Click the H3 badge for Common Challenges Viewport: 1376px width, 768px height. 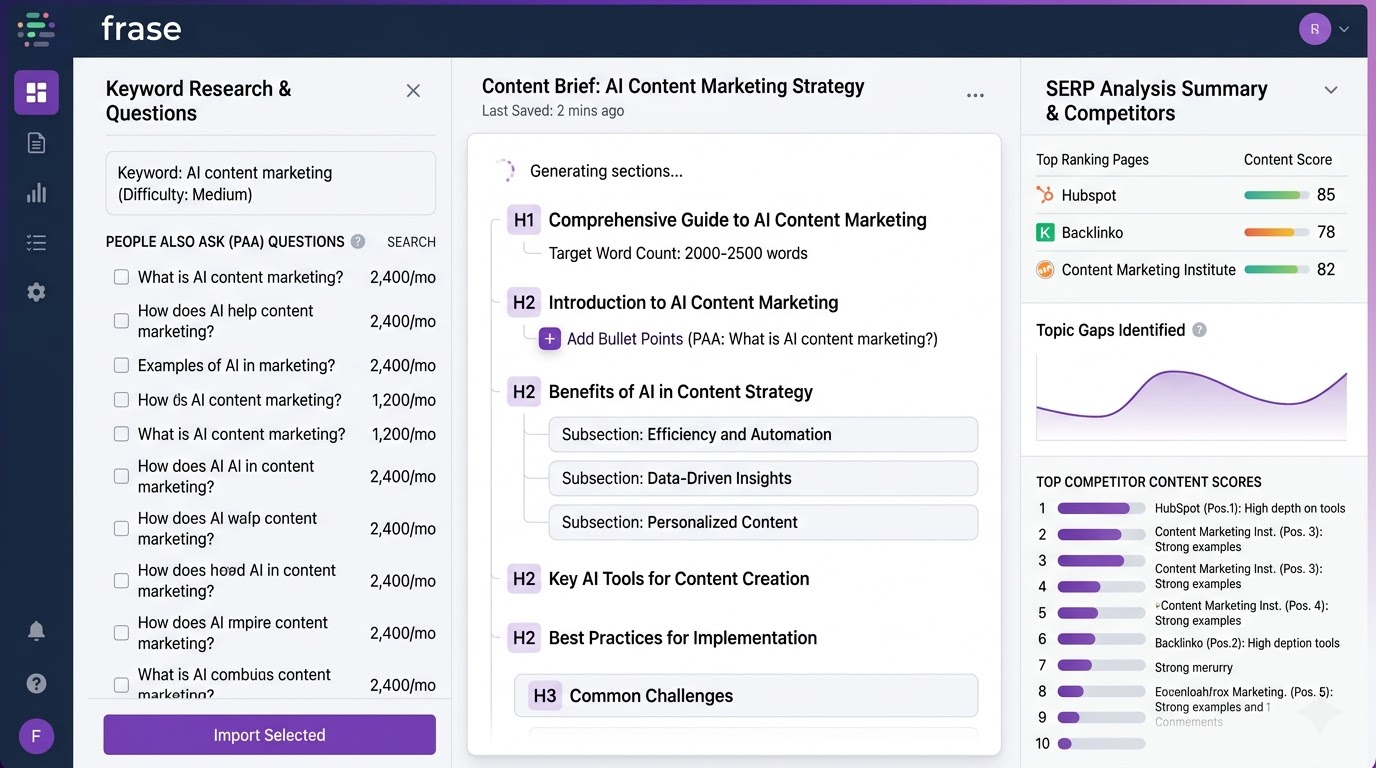pyautogui.click(x=545, y=696)
